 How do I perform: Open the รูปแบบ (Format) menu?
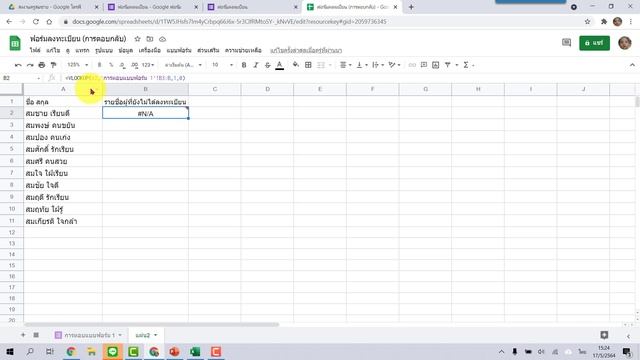(104, 50)
